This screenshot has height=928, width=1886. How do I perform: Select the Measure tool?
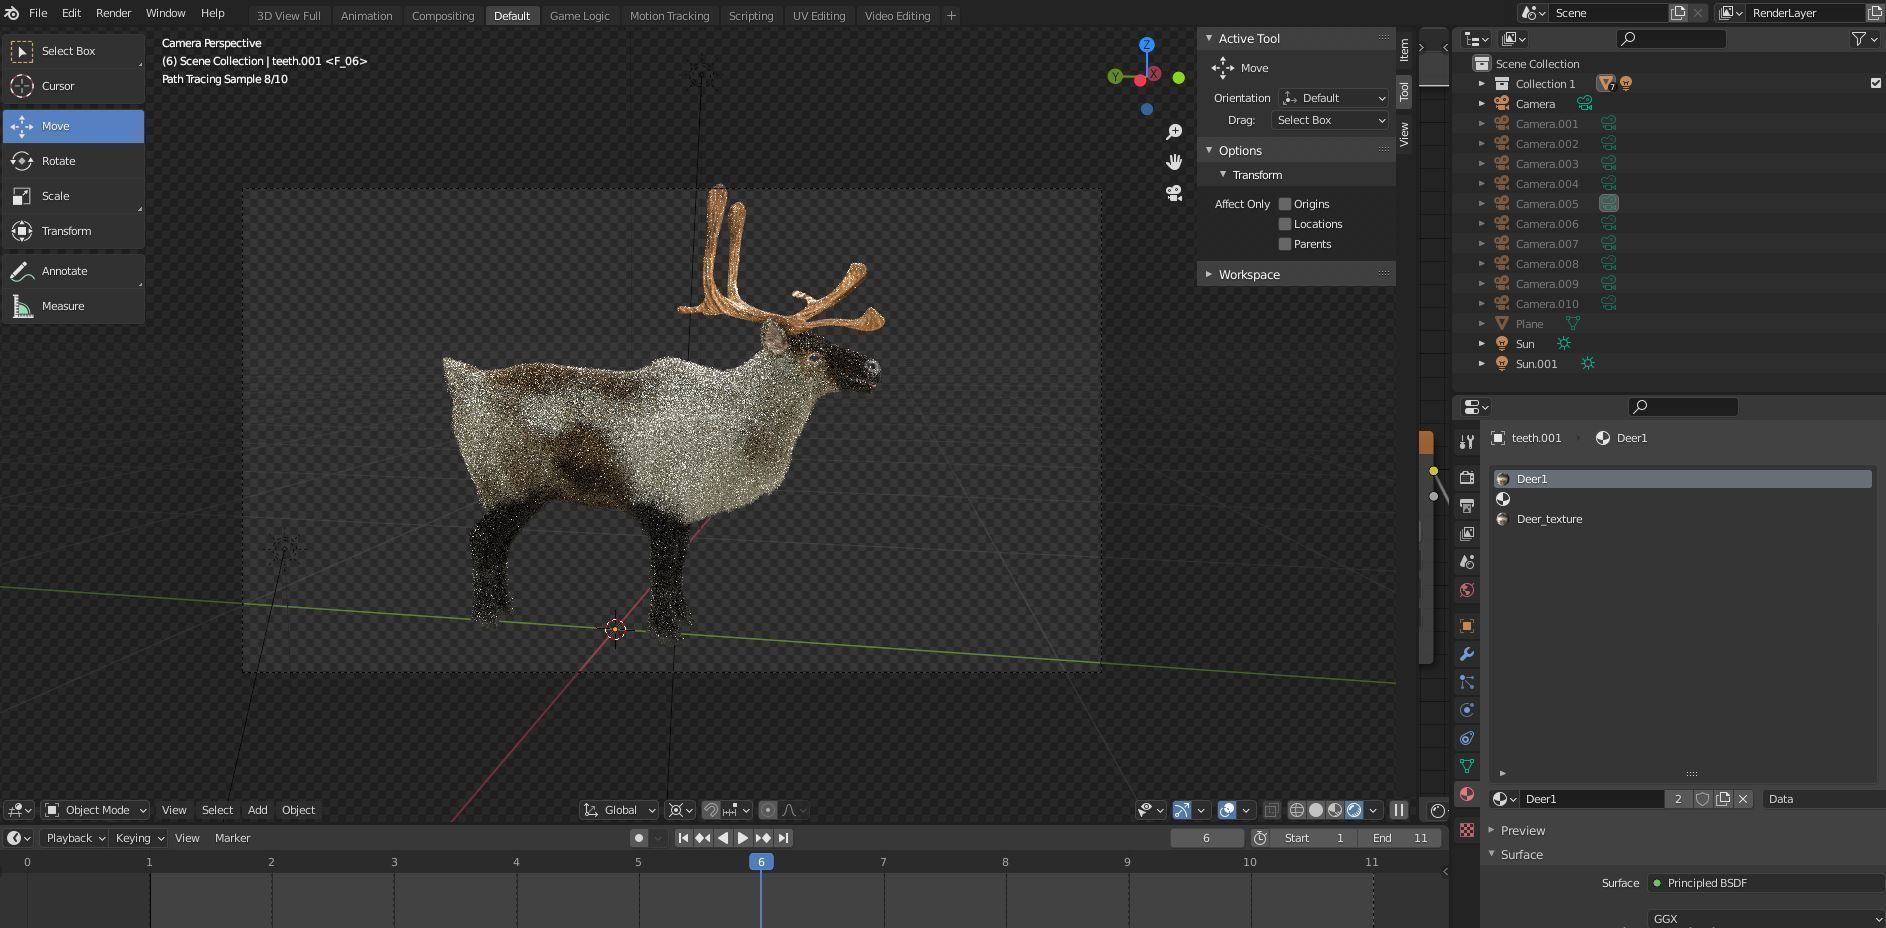[73, 306]
